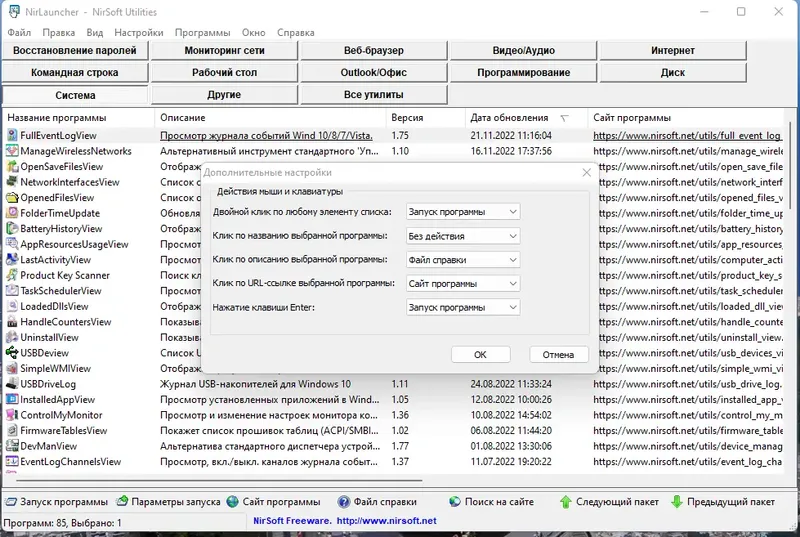Open the Настройки menu

pos(139,33)
